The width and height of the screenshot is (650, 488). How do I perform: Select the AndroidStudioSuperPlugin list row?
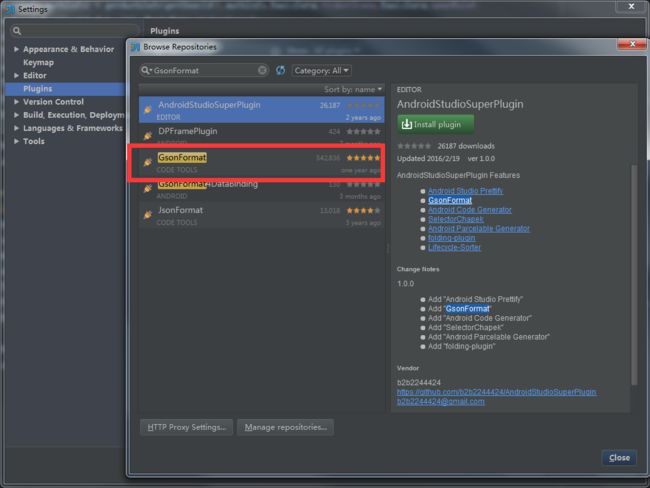[x=262, y=110]
